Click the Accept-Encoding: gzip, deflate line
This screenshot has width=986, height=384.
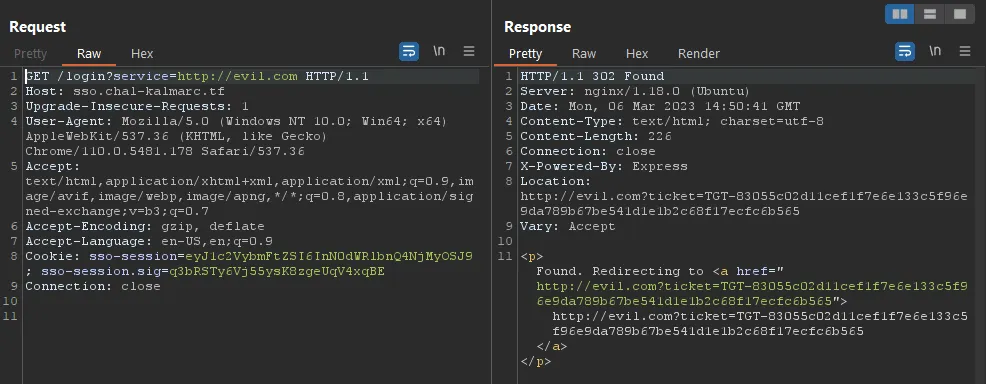[145, 226]
